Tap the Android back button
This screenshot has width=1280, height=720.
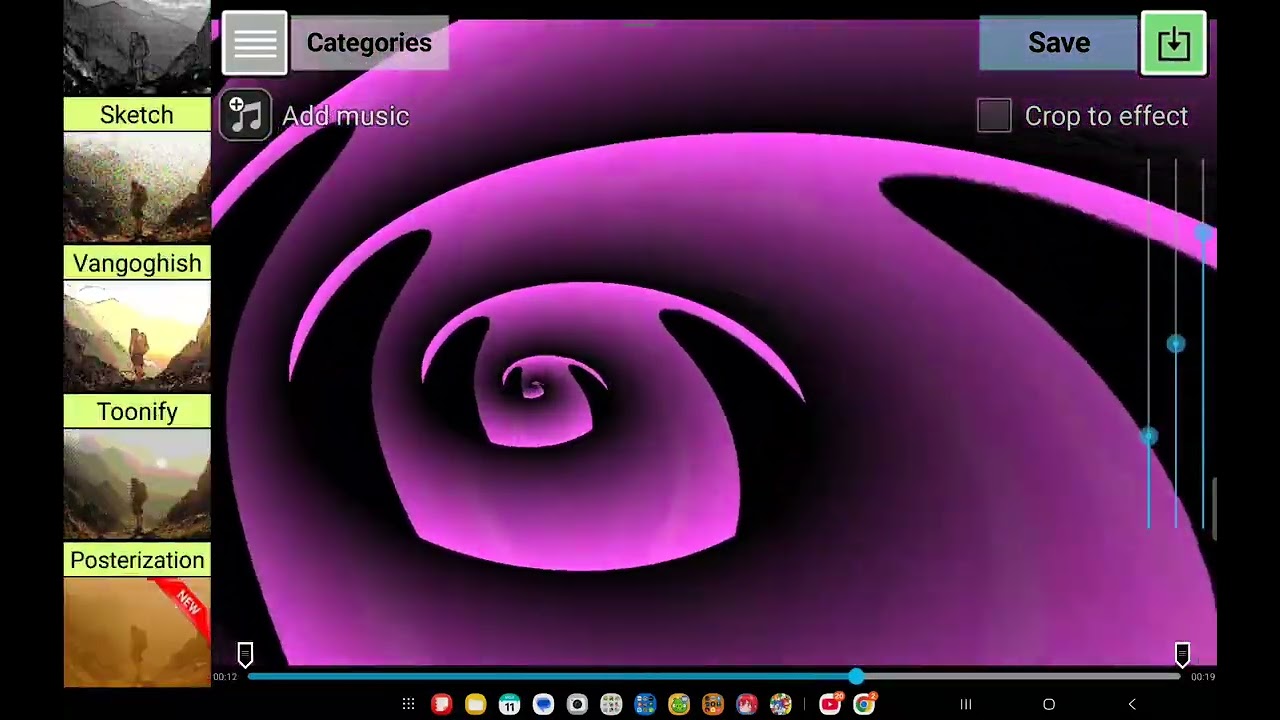click(1132, 705)
